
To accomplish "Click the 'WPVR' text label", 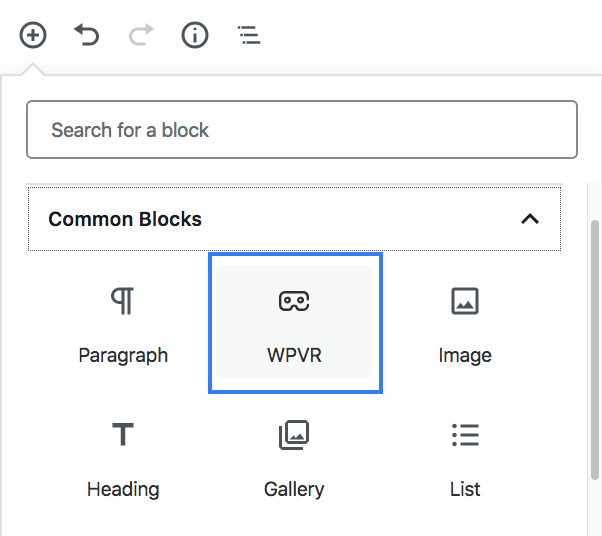I will [294, 355].
